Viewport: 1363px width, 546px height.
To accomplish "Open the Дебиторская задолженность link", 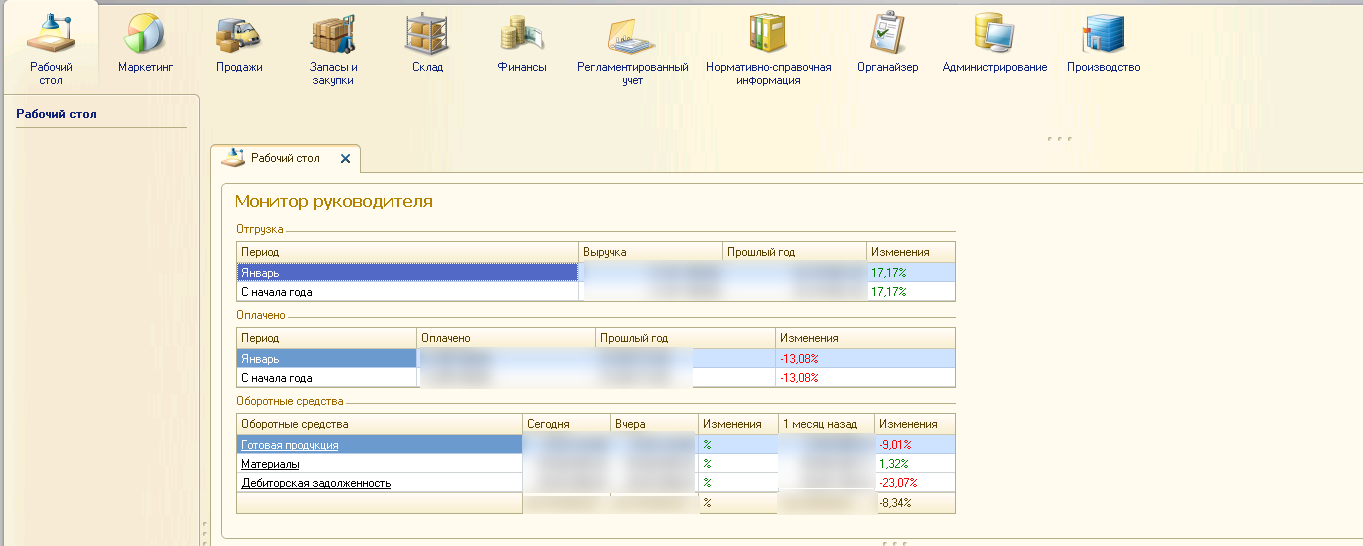I will click(316, 483).
